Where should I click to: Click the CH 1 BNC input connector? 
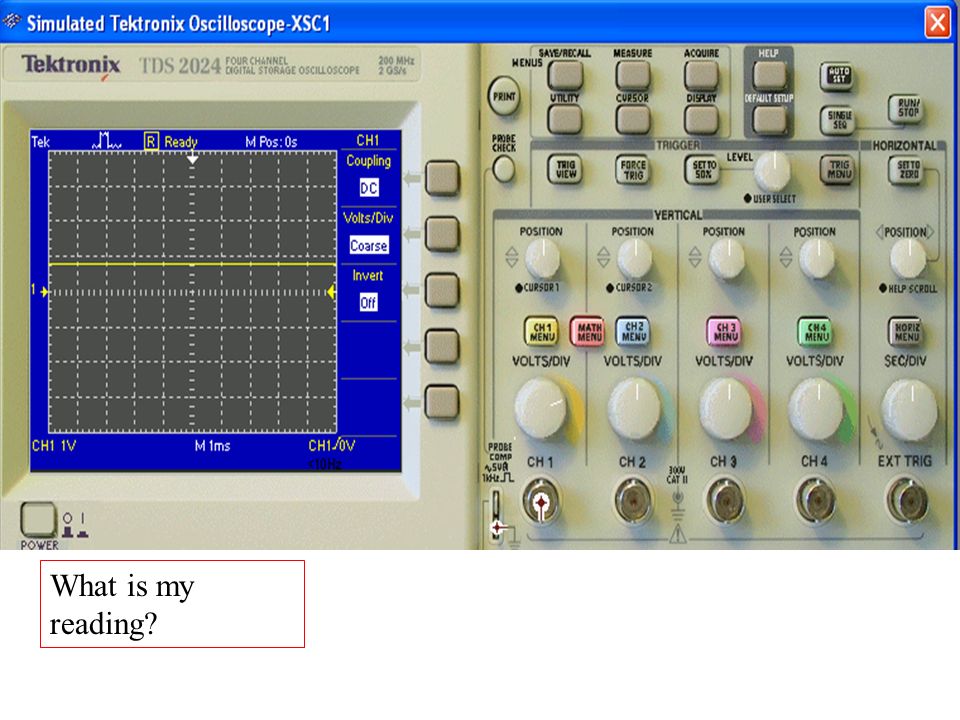point(541,501)
